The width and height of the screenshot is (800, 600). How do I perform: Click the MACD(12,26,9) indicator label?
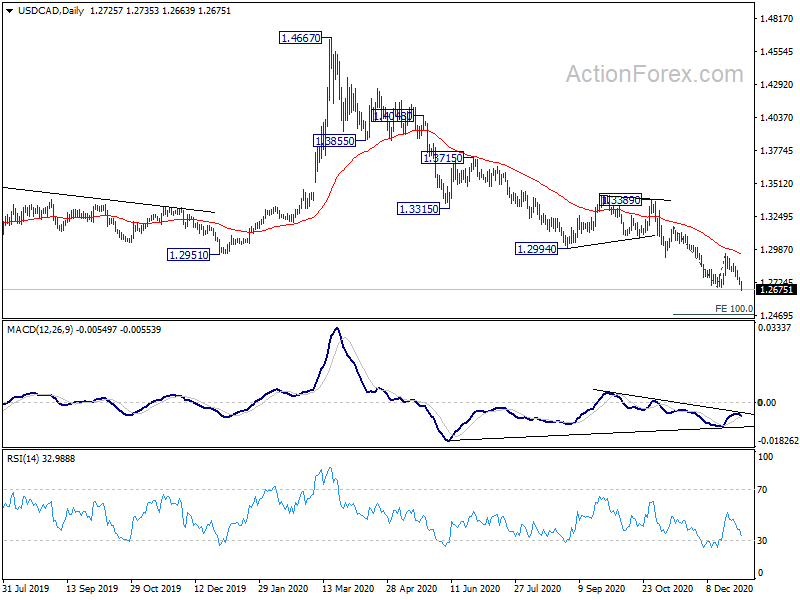(40, 330)
